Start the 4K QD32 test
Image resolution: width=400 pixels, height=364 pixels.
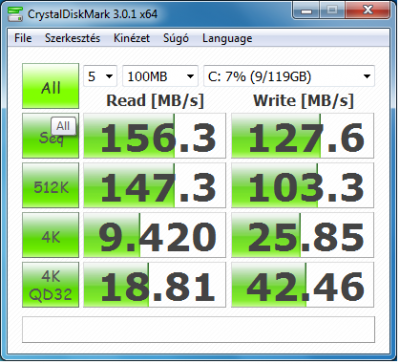tap(51, 285)
